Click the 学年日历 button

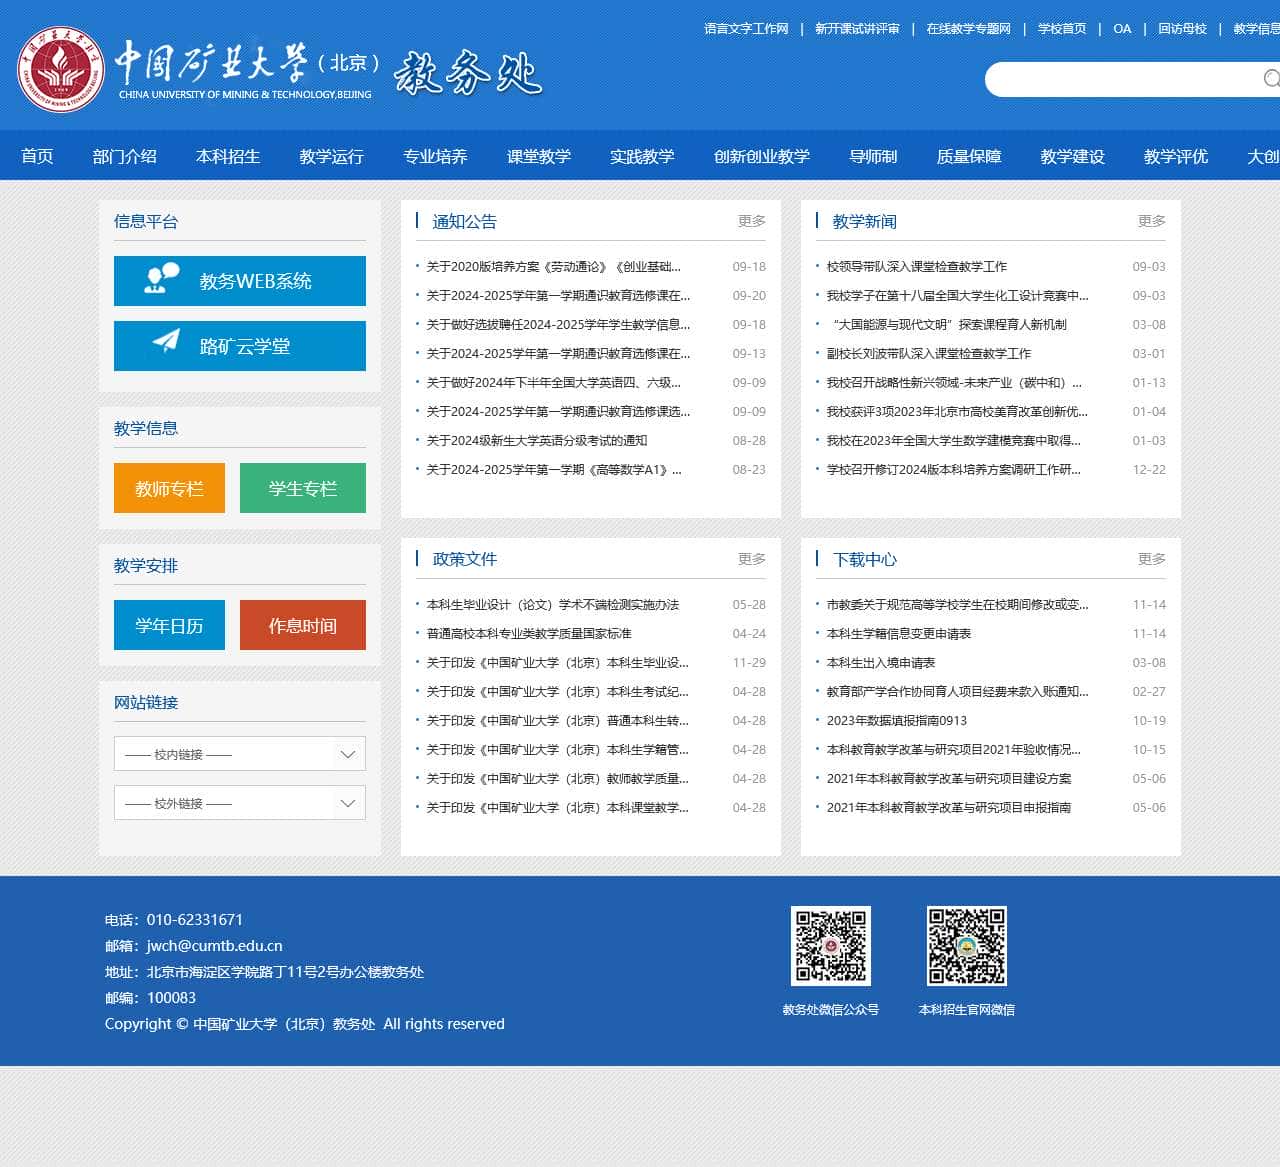[x=169, y=625]
